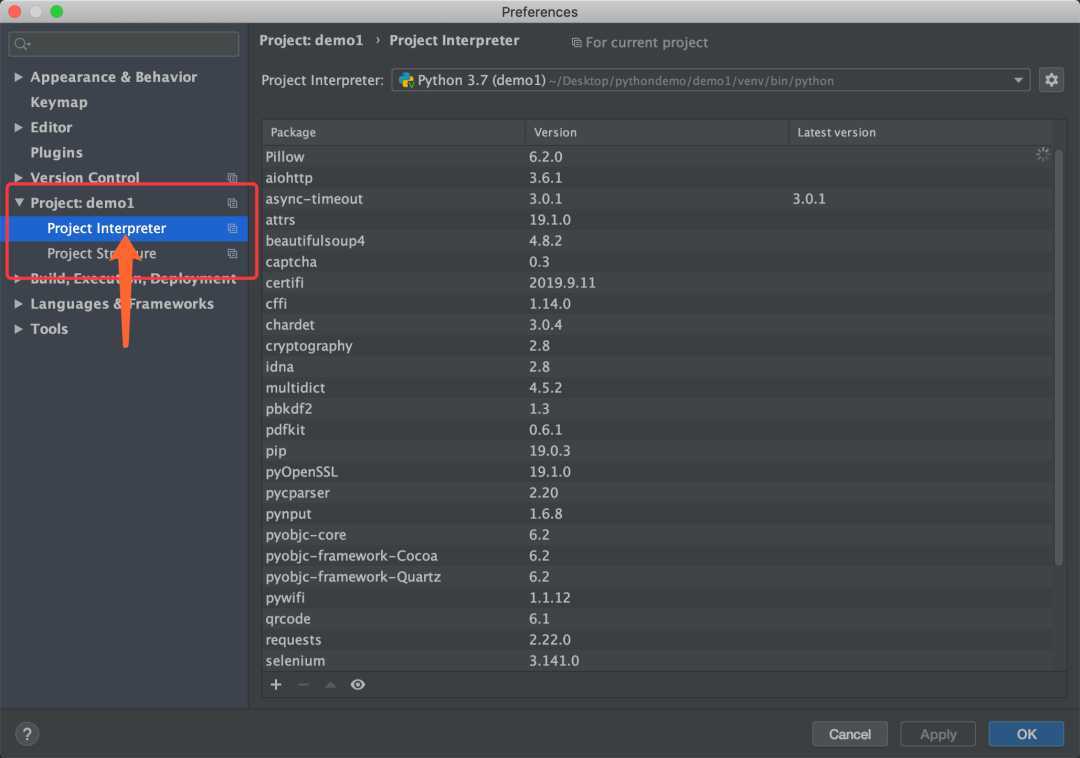This screenshot has height=758, width=1080.
Task: Select the captcha package row
Action: point(657,262)
